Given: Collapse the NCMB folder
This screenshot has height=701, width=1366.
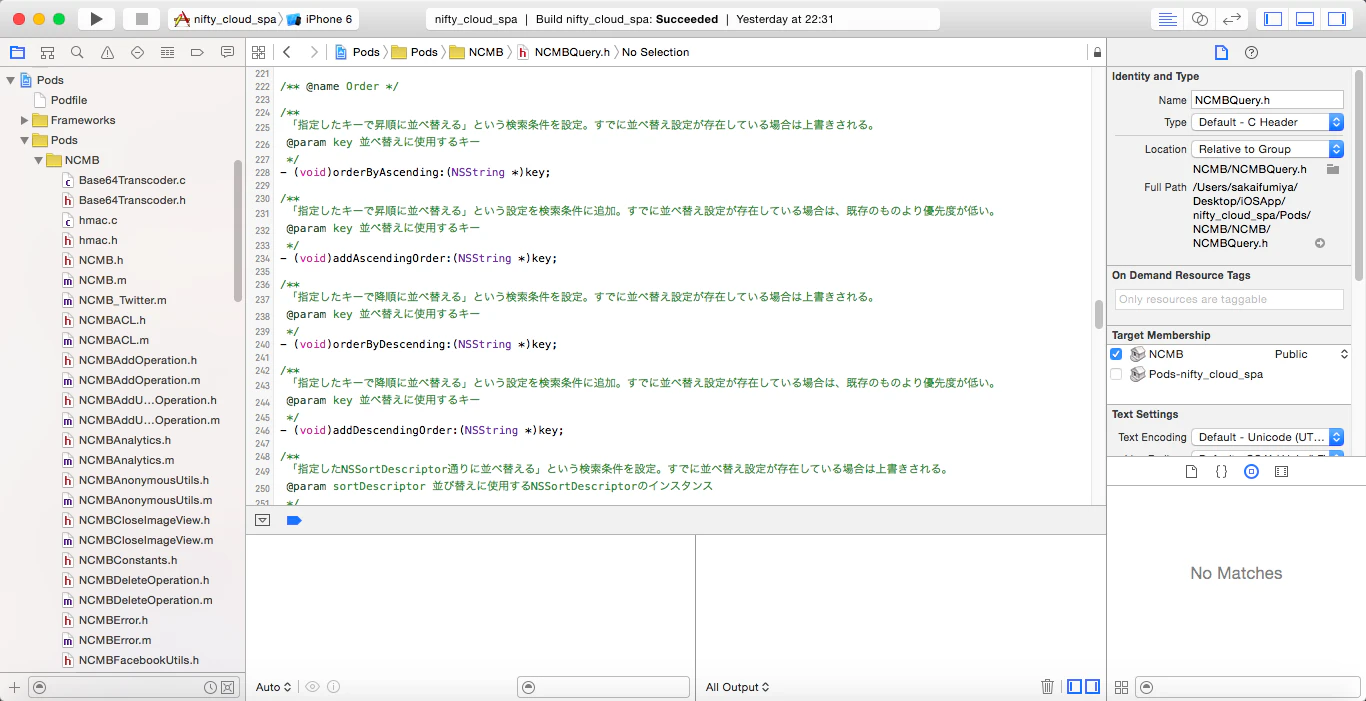Looking at the screenshot, I should tap(39, 160).
